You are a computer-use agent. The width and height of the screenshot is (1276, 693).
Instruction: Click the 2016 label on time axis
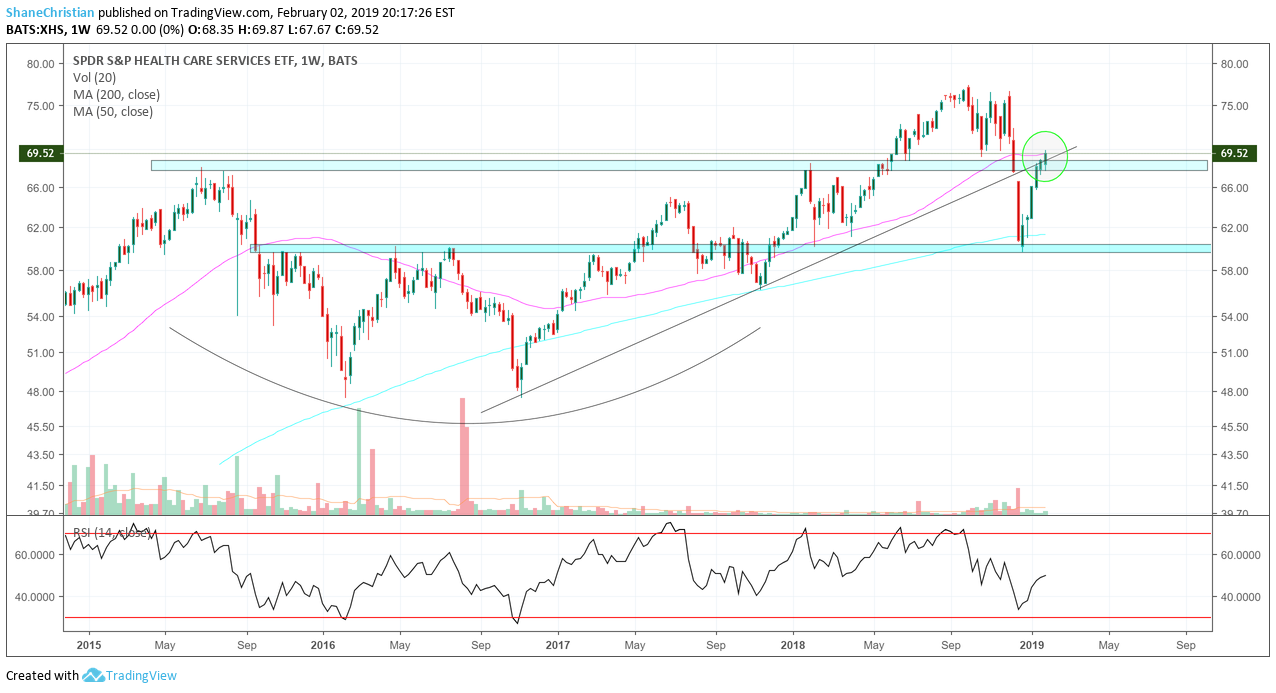322,645
